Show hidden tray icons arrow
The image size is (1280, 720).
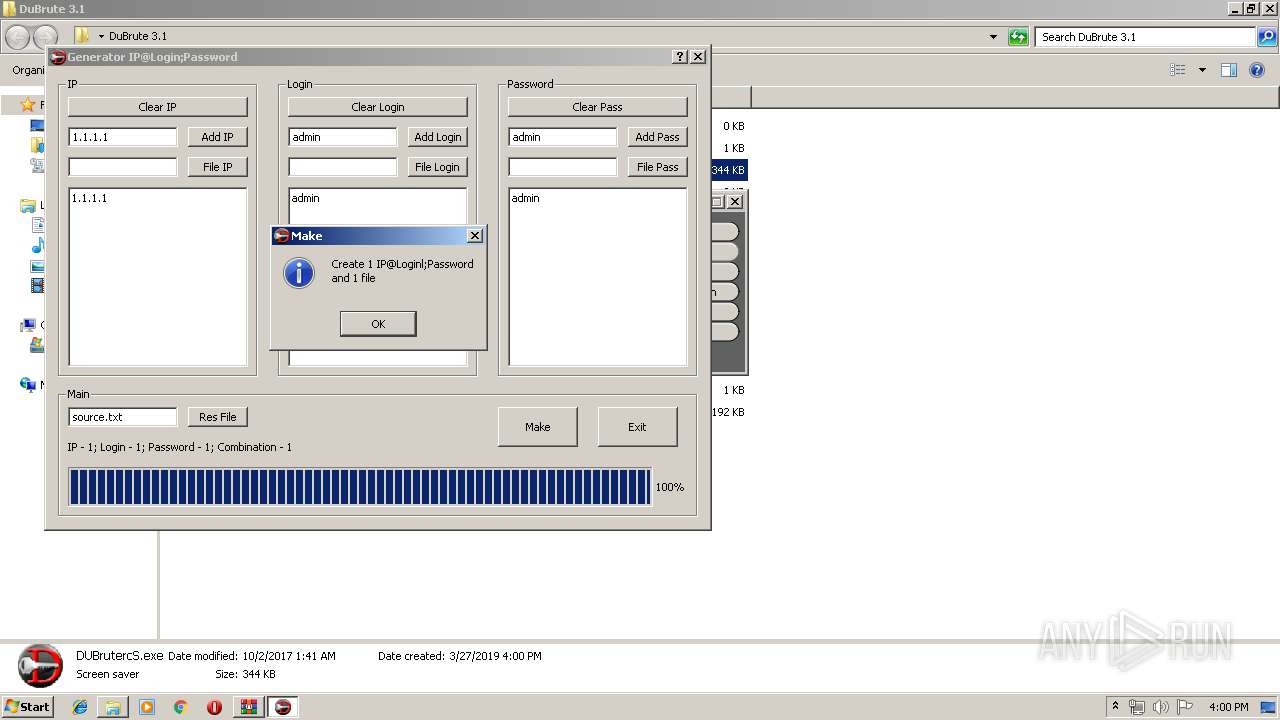tap(1115, 707)
